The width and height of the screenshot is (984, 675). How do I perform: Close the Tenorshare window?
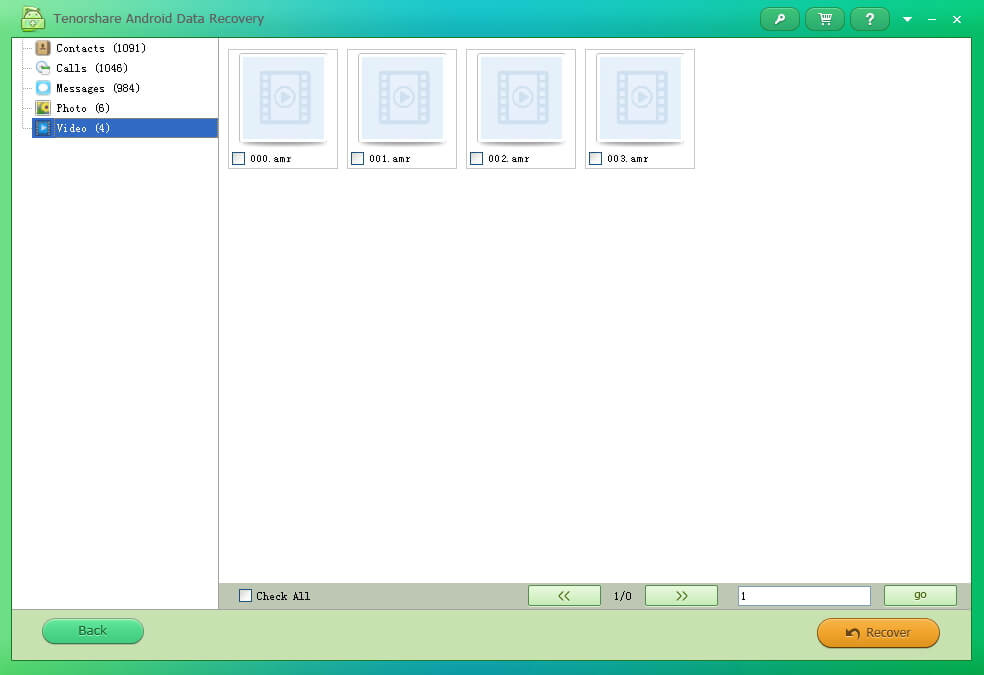(957, 19)
